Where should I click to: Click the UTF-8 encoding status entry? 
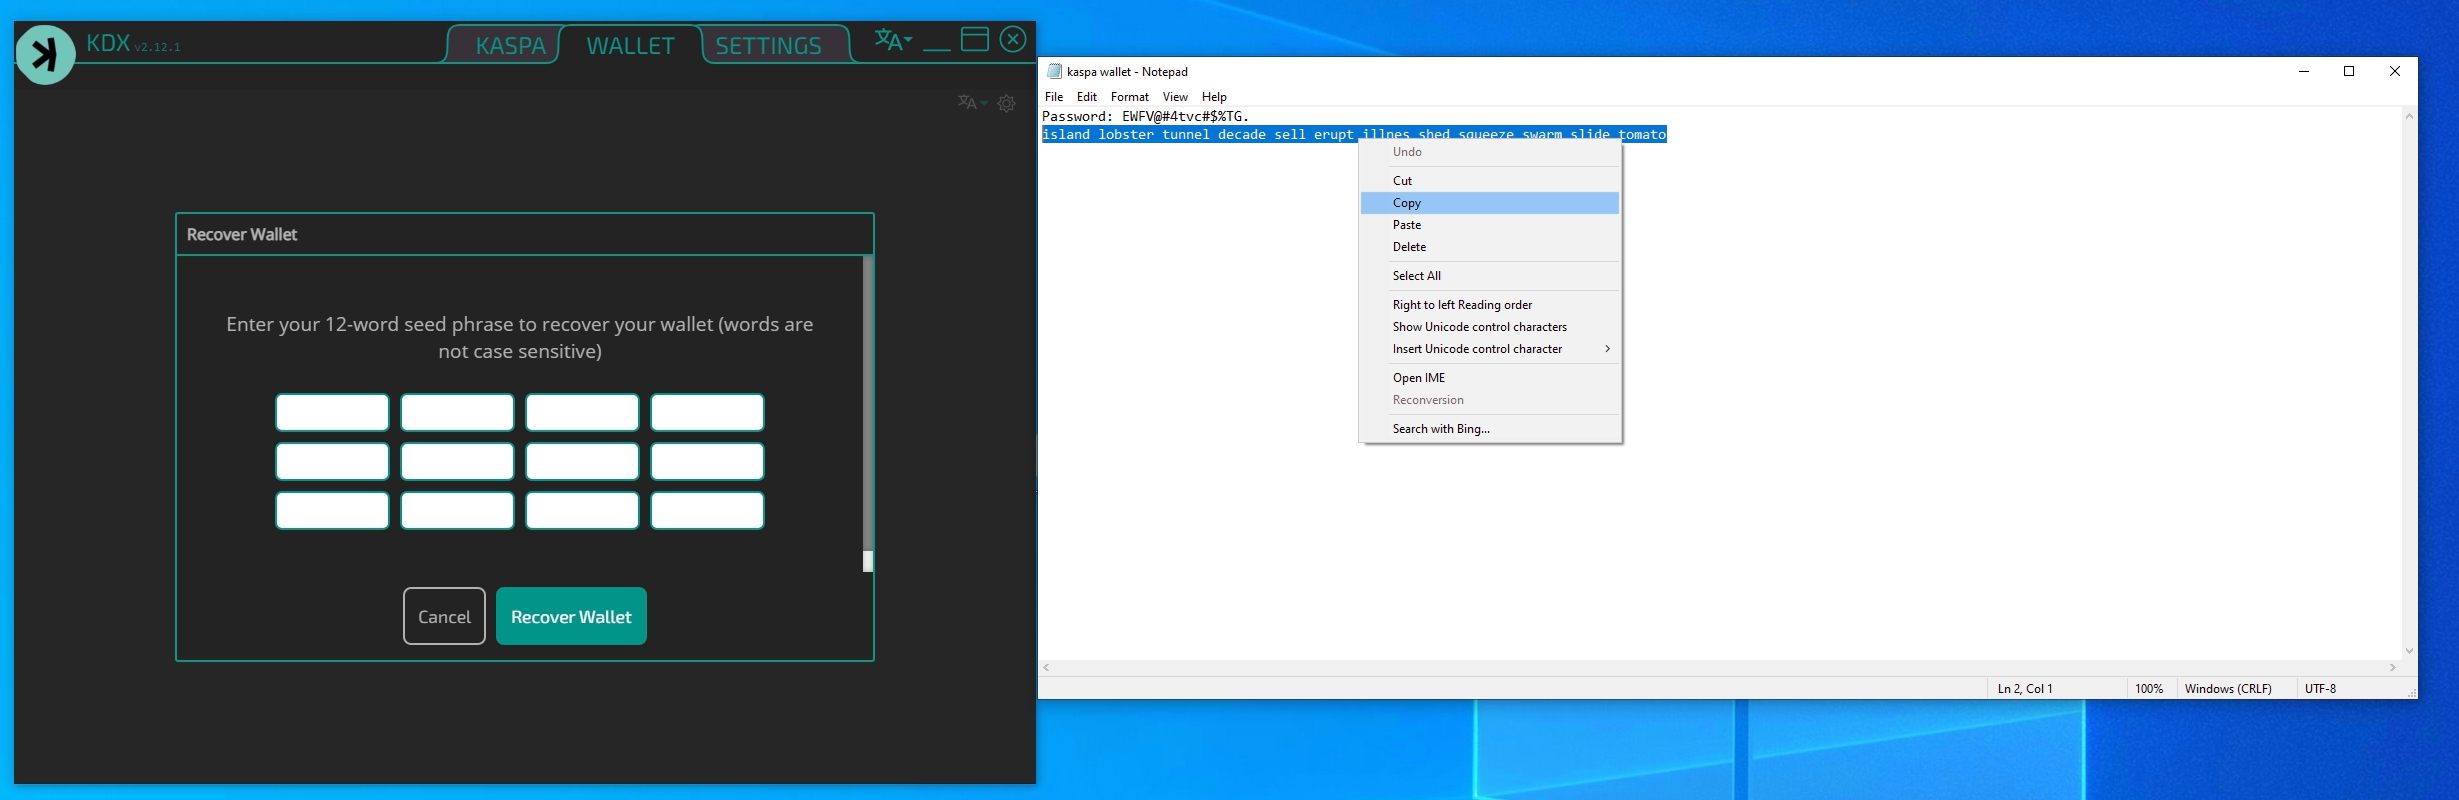[x=2320, y=689]
